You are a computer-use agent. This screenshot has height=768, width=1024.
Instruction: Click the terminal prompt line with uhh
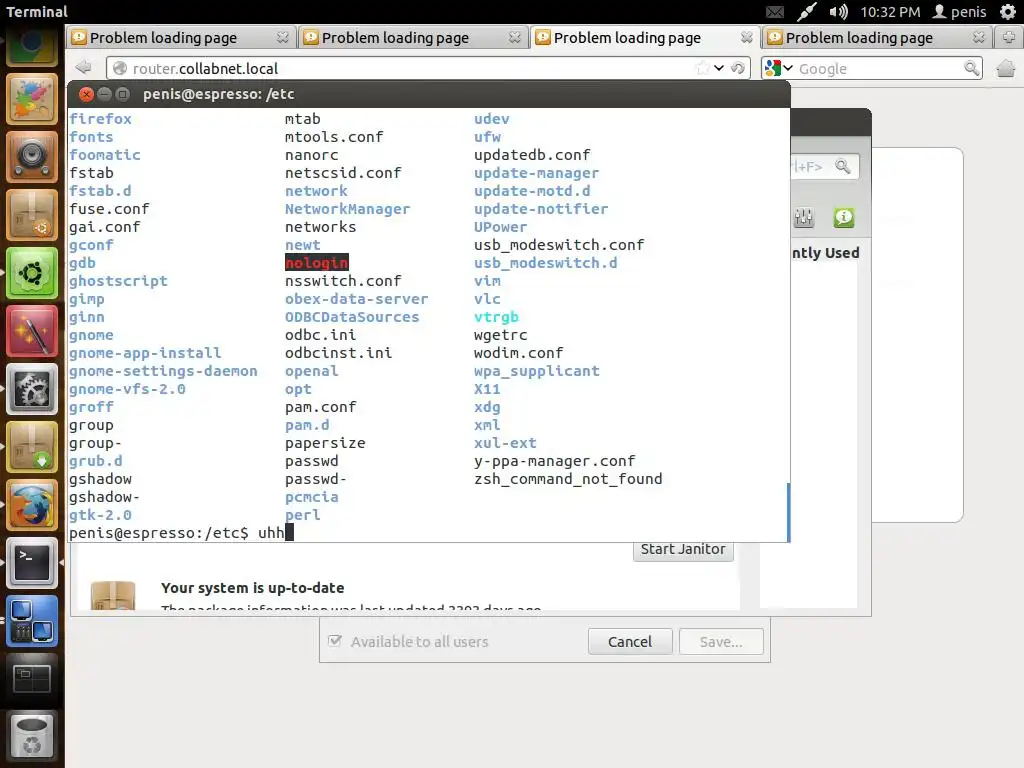[x=182, y=533]
